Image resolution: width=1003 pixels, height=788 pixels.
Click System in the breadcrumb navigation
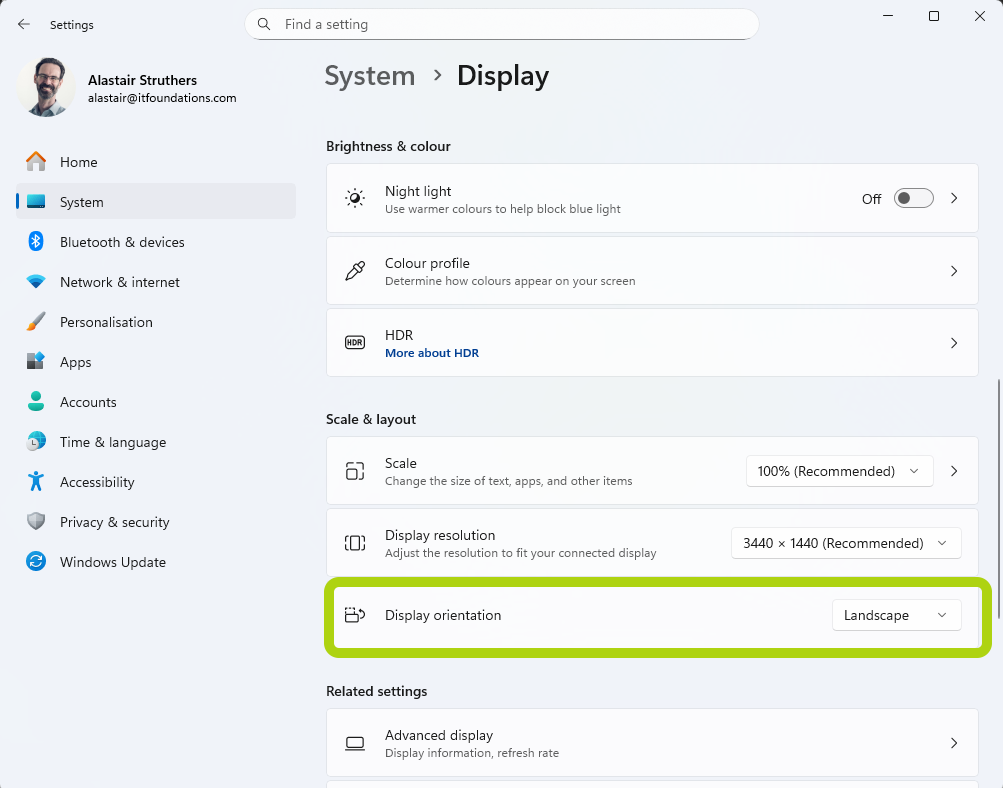(369, 75)
